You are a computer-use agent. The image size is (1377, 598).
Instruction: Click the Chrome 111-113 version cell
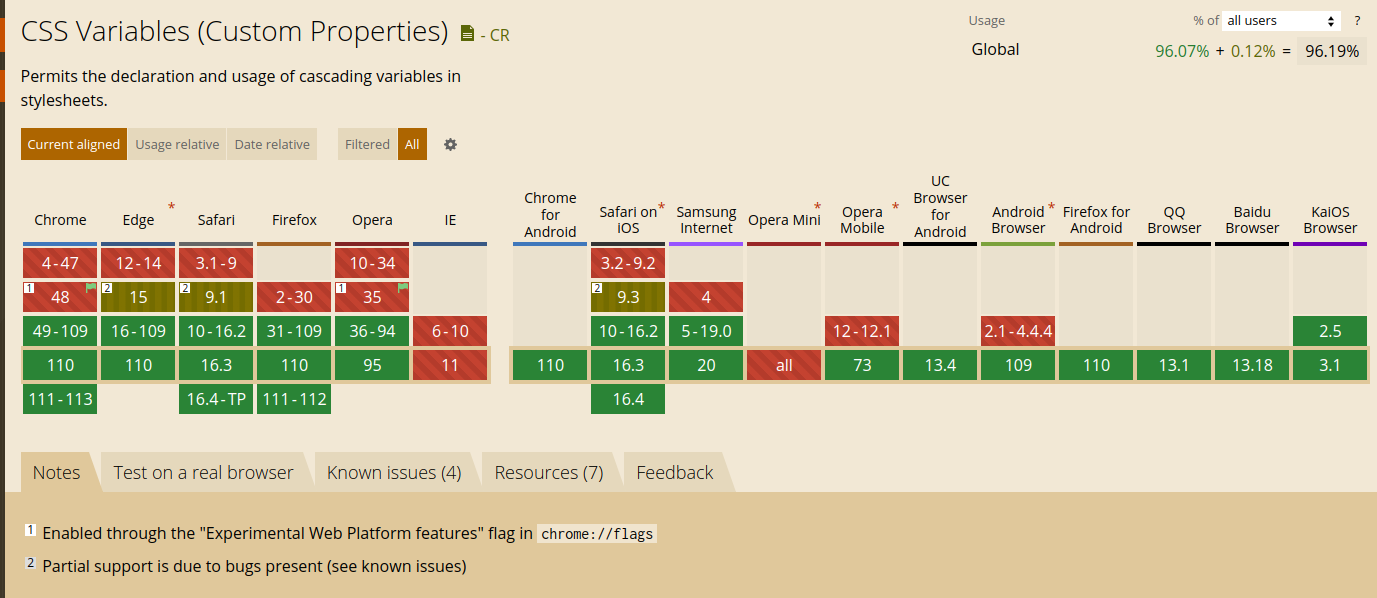[x=60, y=399]
